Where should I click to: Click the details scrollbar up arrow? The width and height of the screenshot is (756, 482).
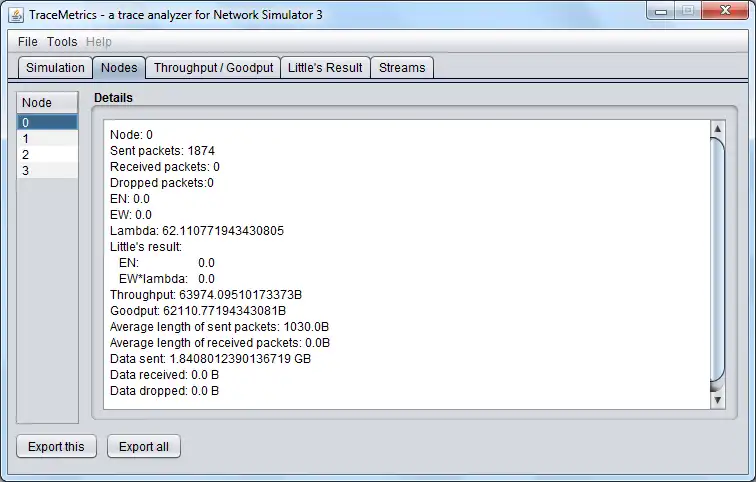coord(717,129)
